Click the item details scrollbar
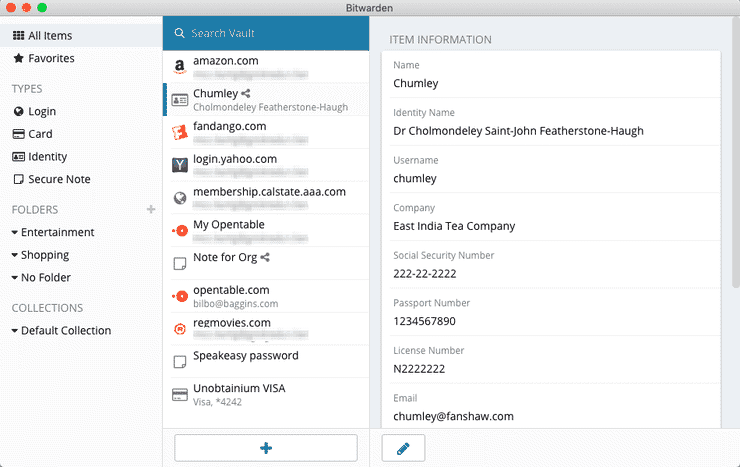 (735, 151)
